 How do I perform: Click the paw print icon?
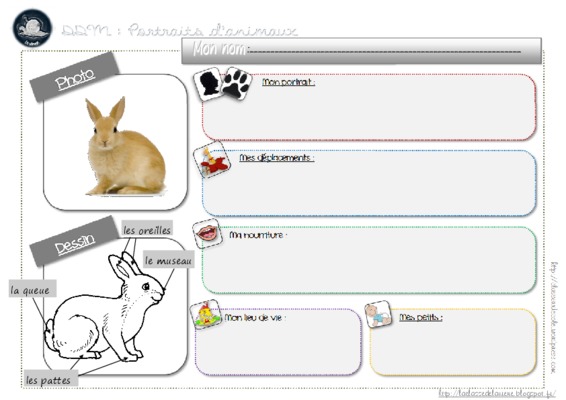[x=236, y=83]
